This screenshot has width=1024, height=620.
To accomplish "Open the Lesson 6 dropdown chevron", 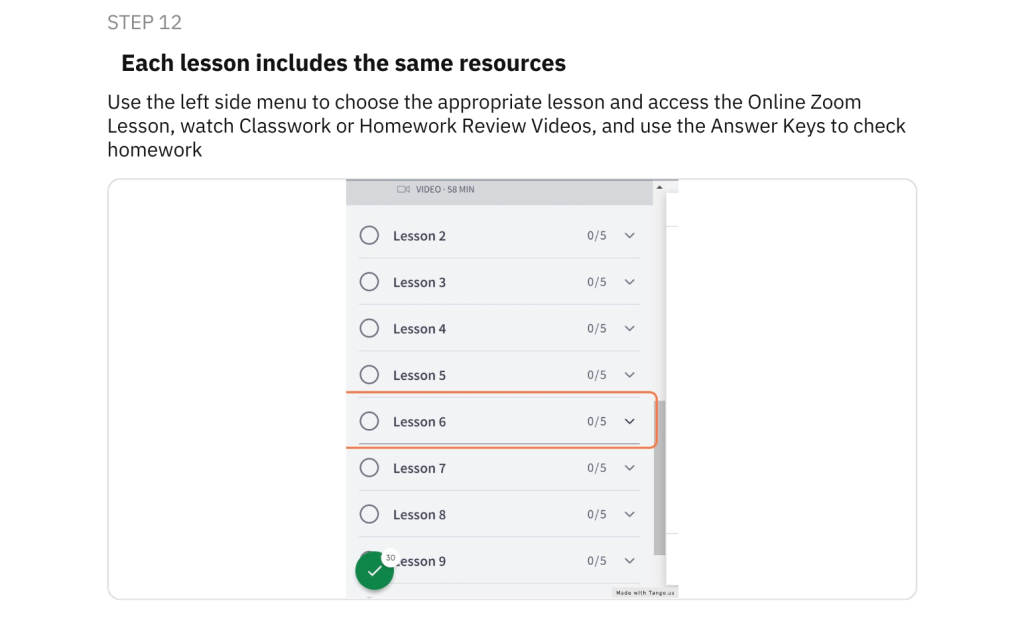I will tap(630, 421).
